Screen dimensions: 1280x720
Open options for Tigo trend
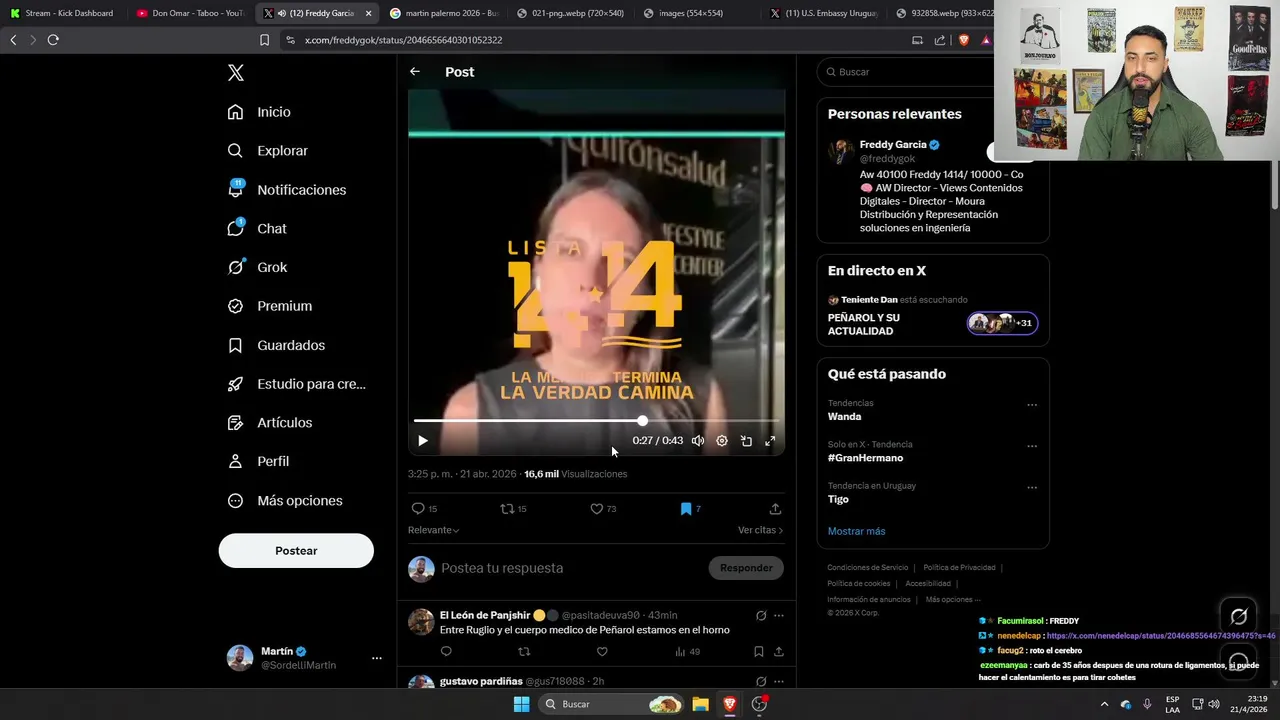[x=1032, y=488]
